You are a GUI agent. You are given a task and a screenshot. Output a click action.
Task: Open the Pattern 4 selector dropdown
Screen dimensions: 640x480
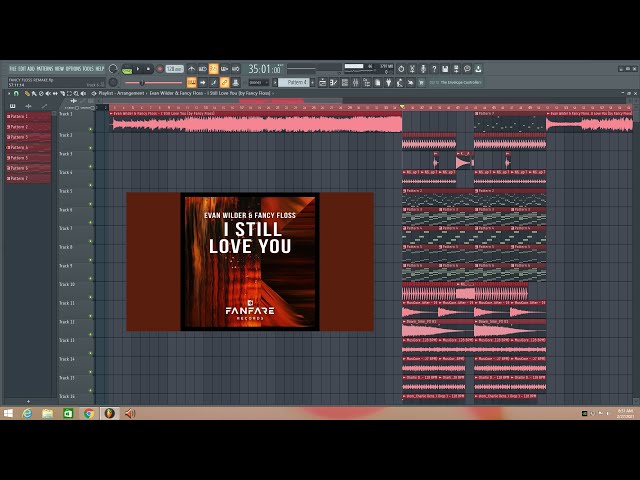pyautogui.click(x=293, y=82)
